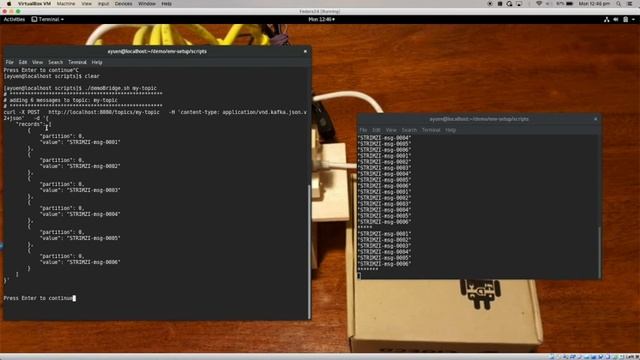Open the Devices menu
The width and height of the screenshot is (640, 360).
123,4
